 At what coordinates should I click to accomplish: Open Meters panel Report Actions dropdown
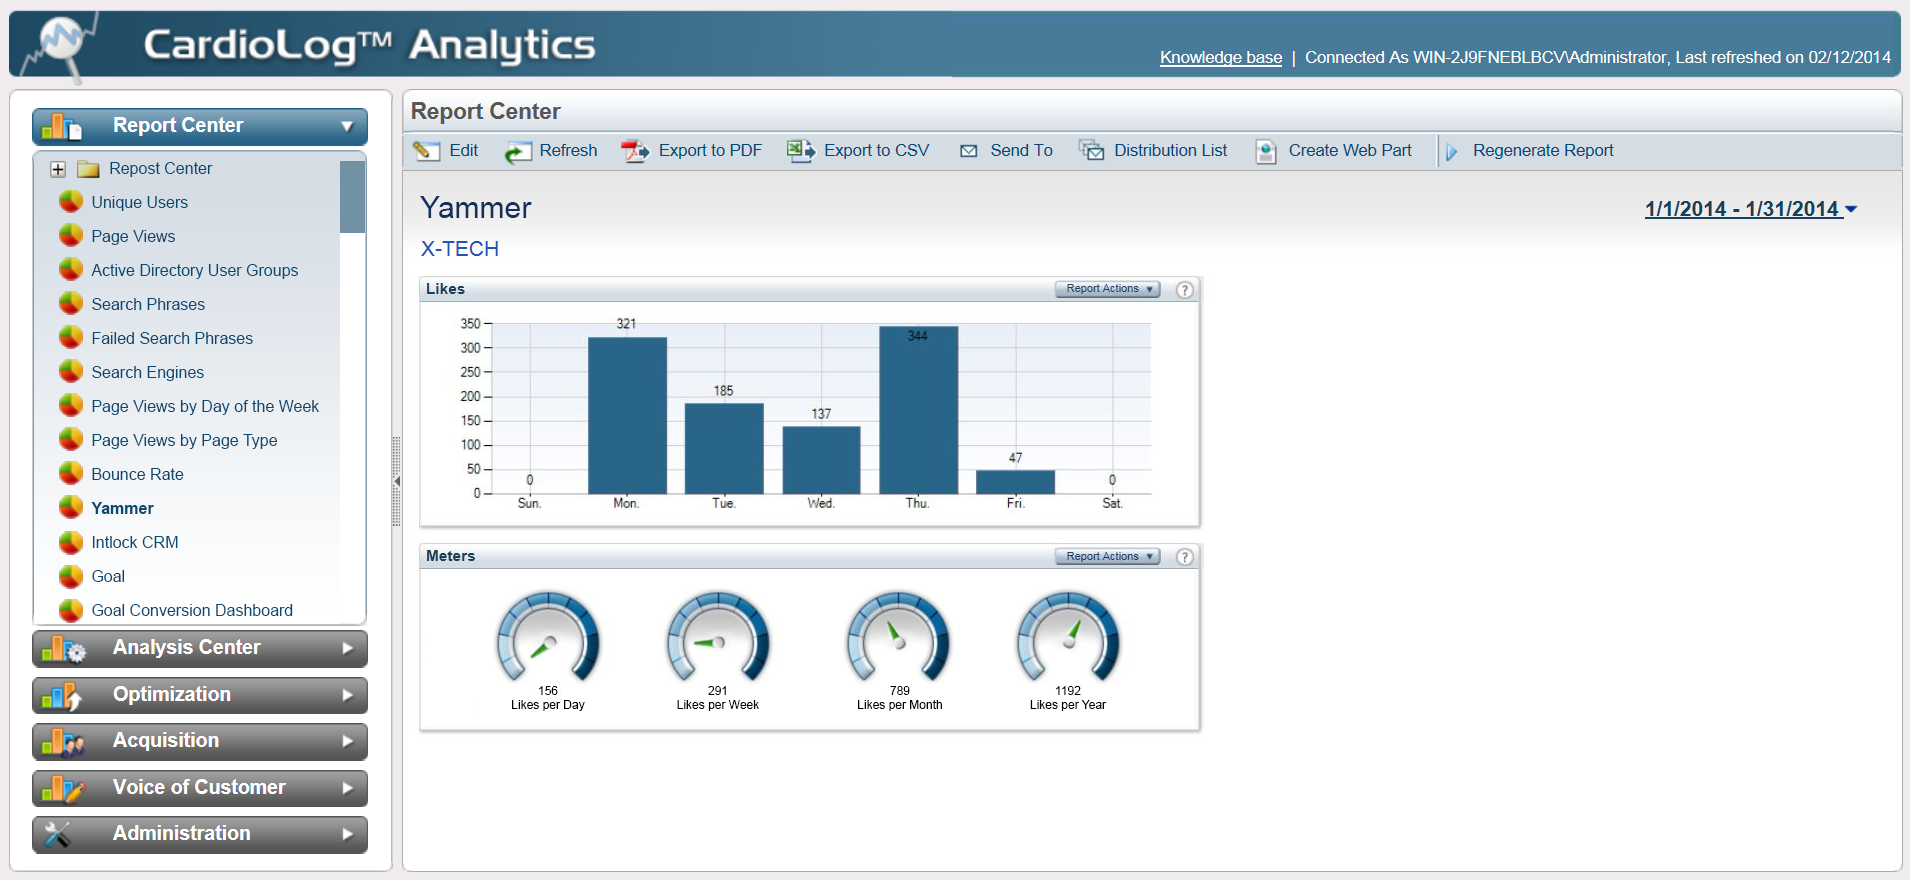pos(1108,557)
